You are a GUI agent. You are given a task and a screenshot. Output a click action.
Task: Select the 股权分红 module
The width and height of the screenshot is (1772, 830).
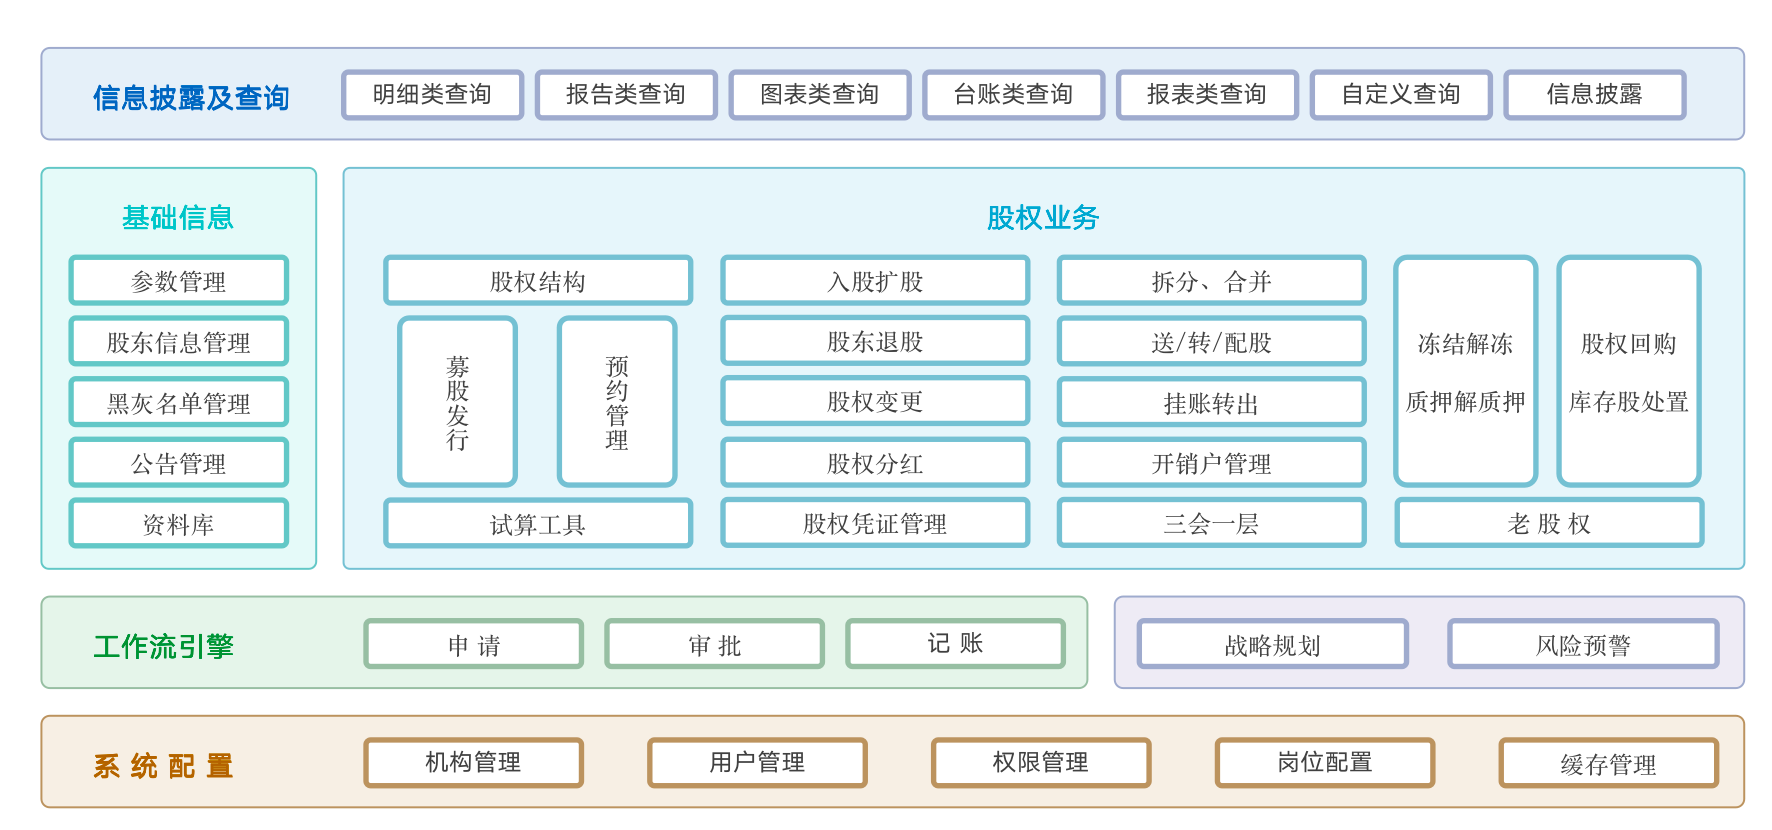click(x=874, y=463)
